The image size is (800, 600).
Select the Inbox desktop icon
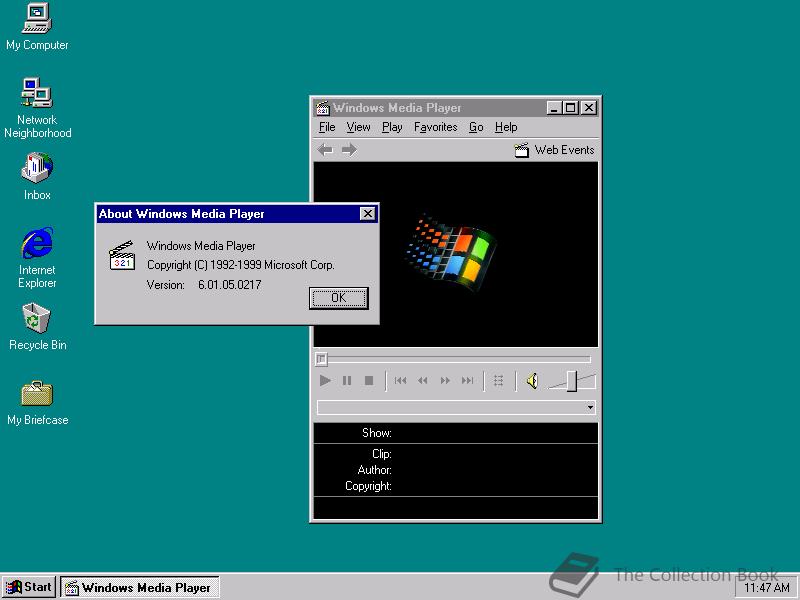(x=37, y=177)
